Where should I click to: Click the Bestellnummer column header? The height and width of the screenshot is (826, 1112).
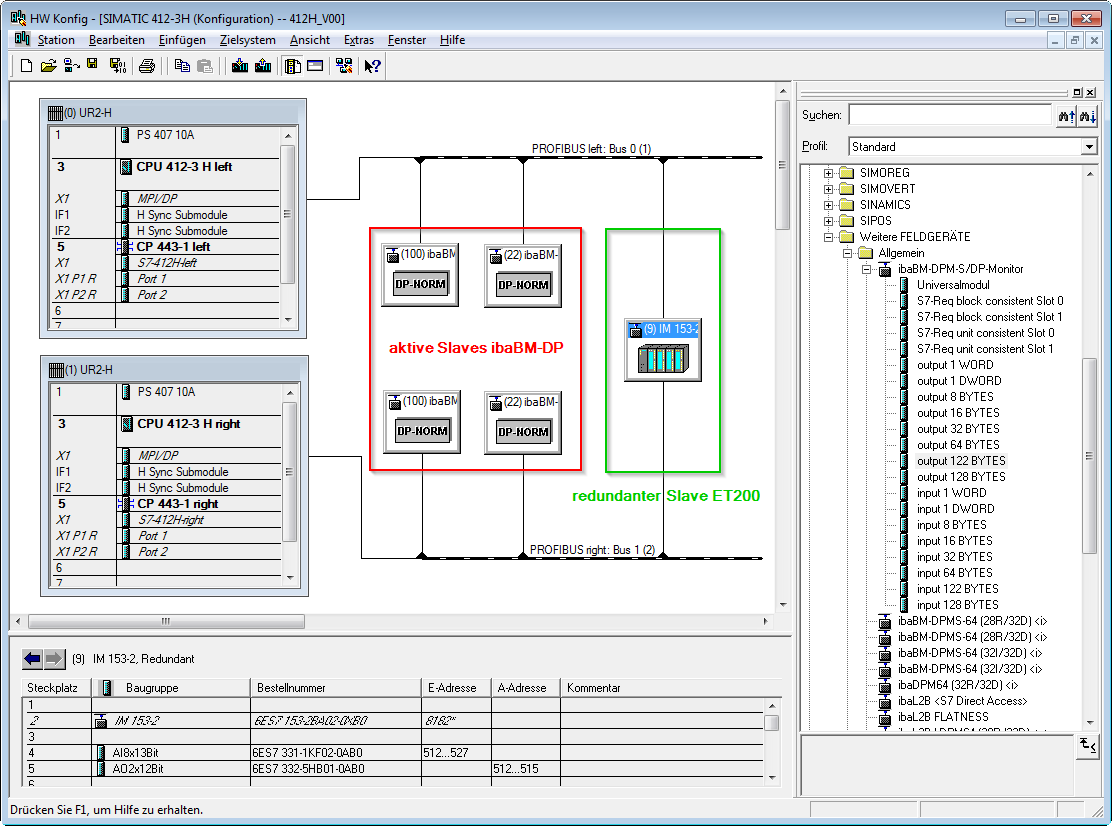pos(335,688)
